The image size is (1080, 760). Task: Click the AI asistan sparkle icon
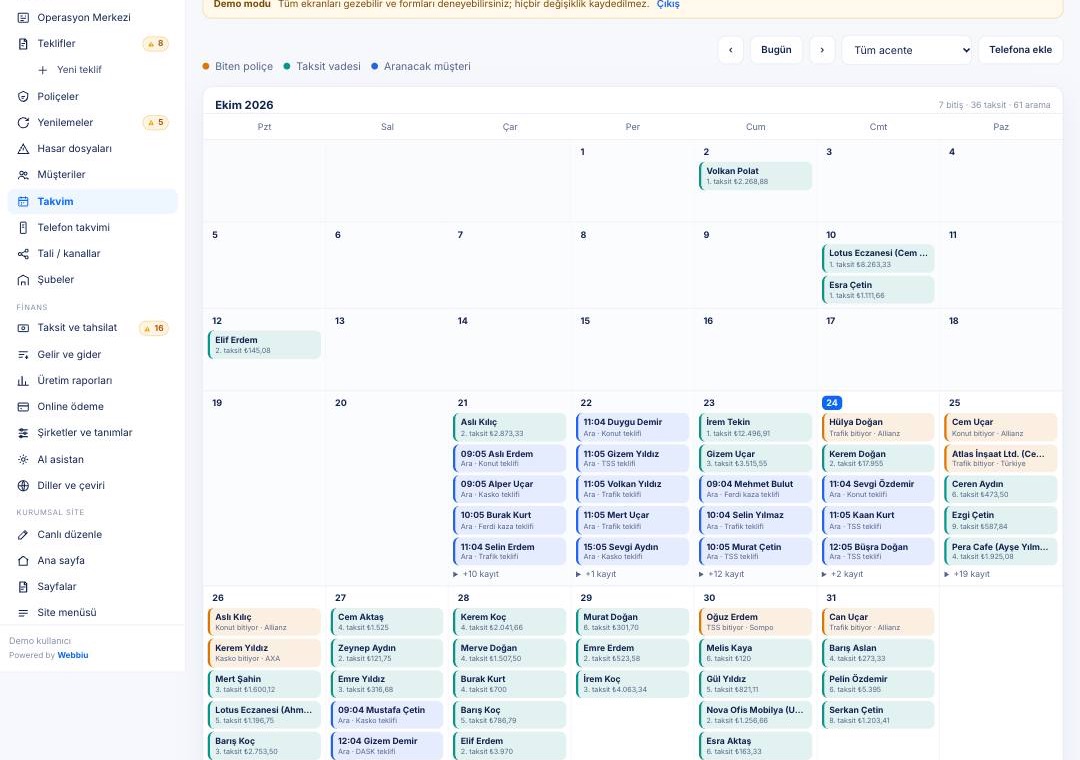coord(23,460)
